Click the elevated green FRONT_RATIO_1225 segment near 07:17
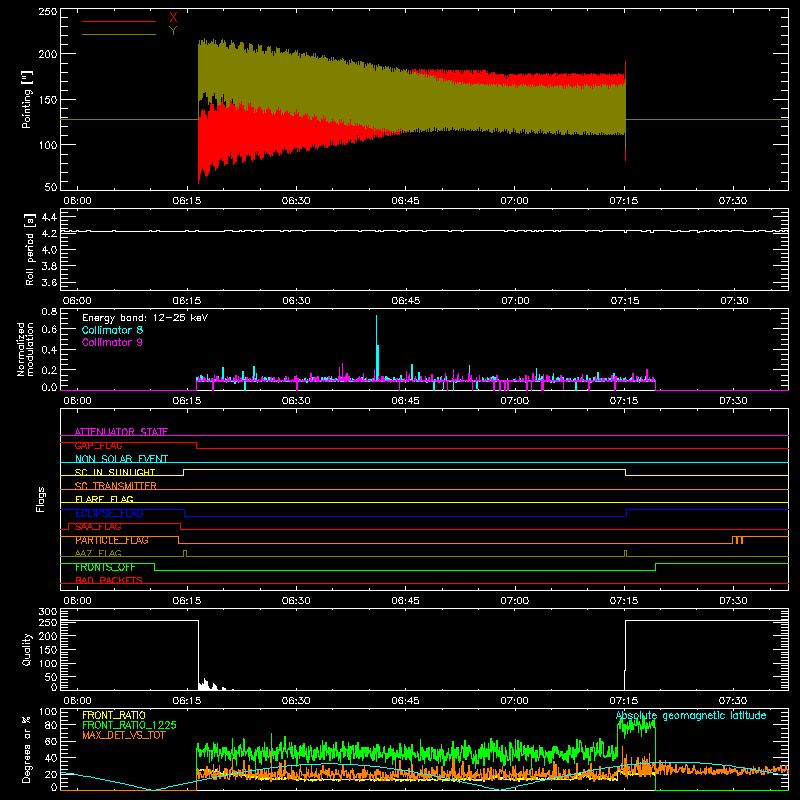Image resolution: width=800 pixels, height=800 pixels. pyautogui.click(x=636, y=725)
